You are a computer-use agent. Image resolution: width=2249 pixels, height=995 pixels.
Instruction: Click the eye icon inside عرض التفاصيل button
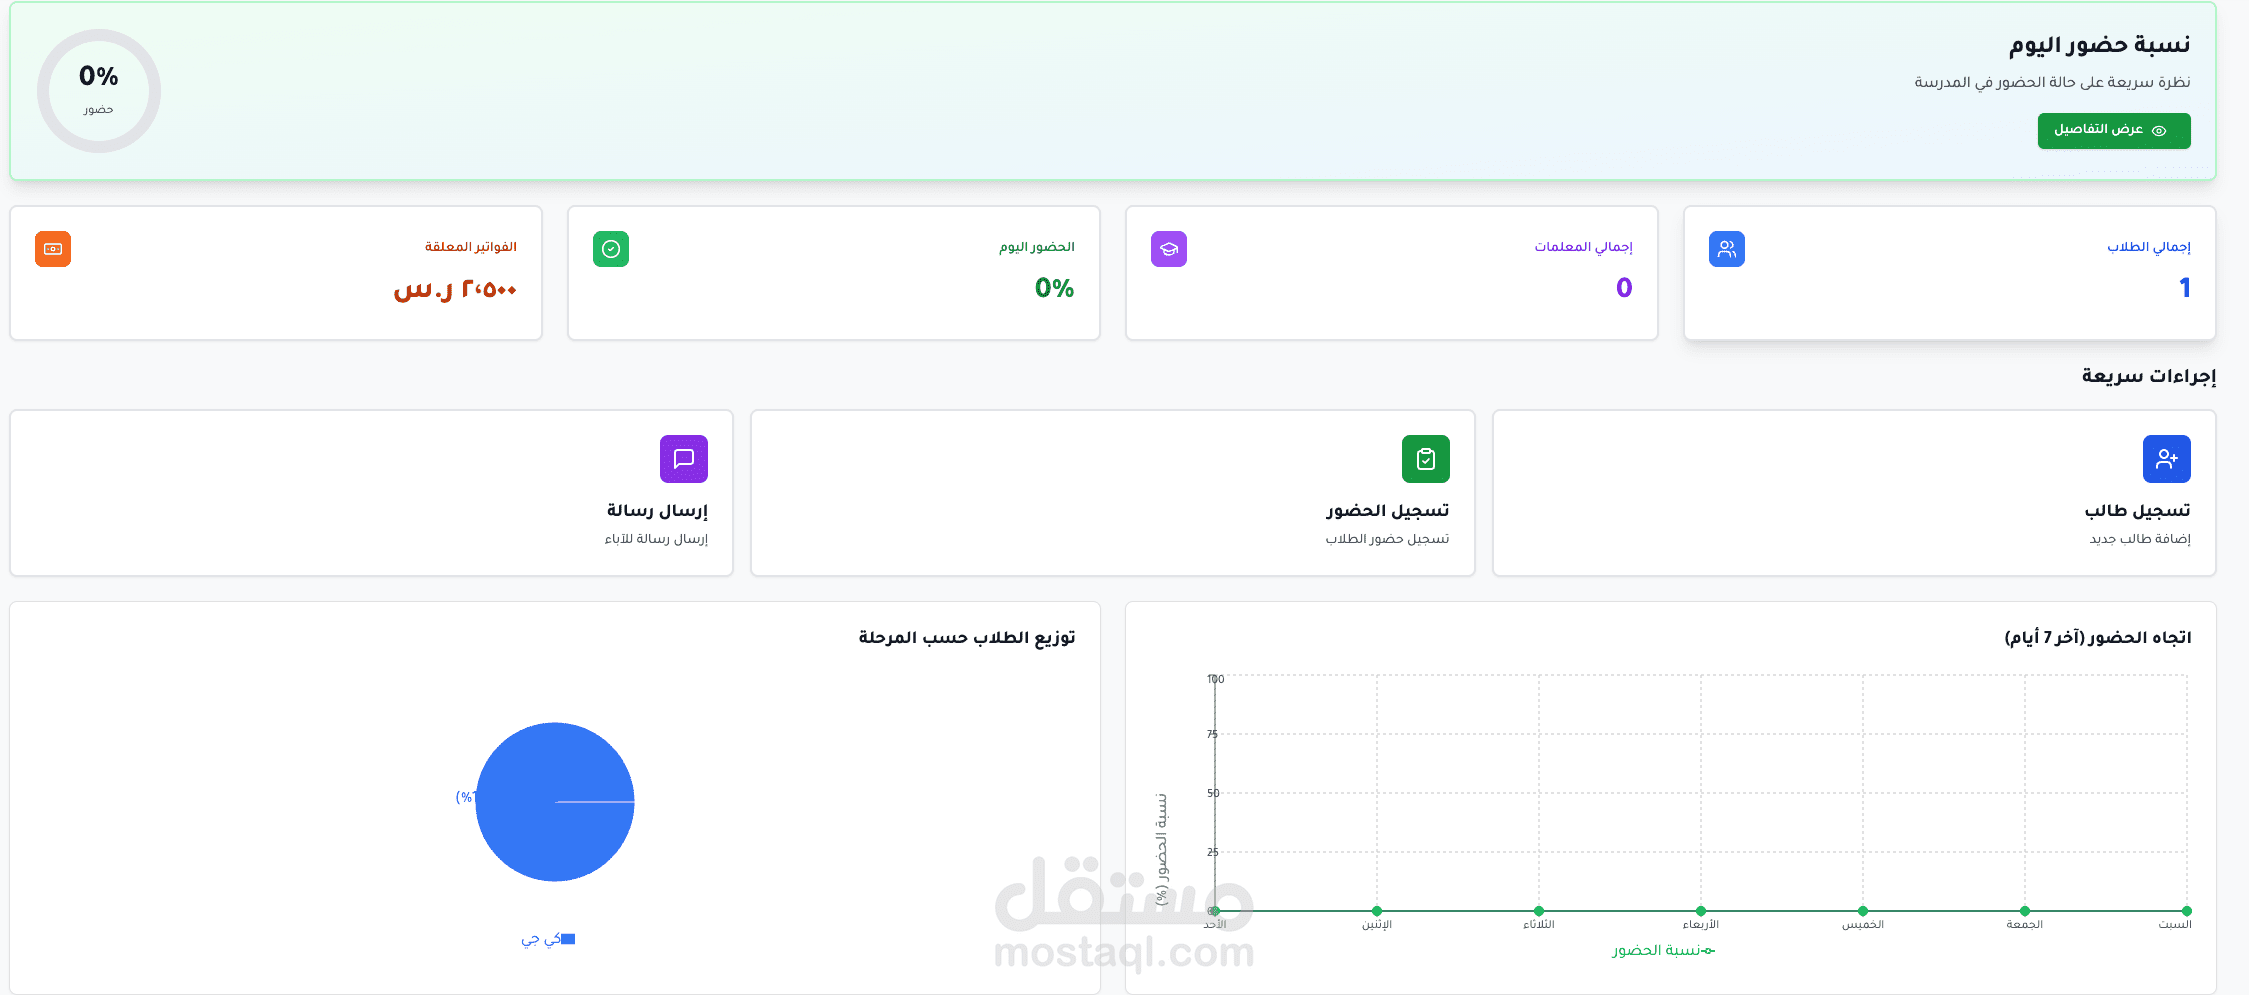2161,131
